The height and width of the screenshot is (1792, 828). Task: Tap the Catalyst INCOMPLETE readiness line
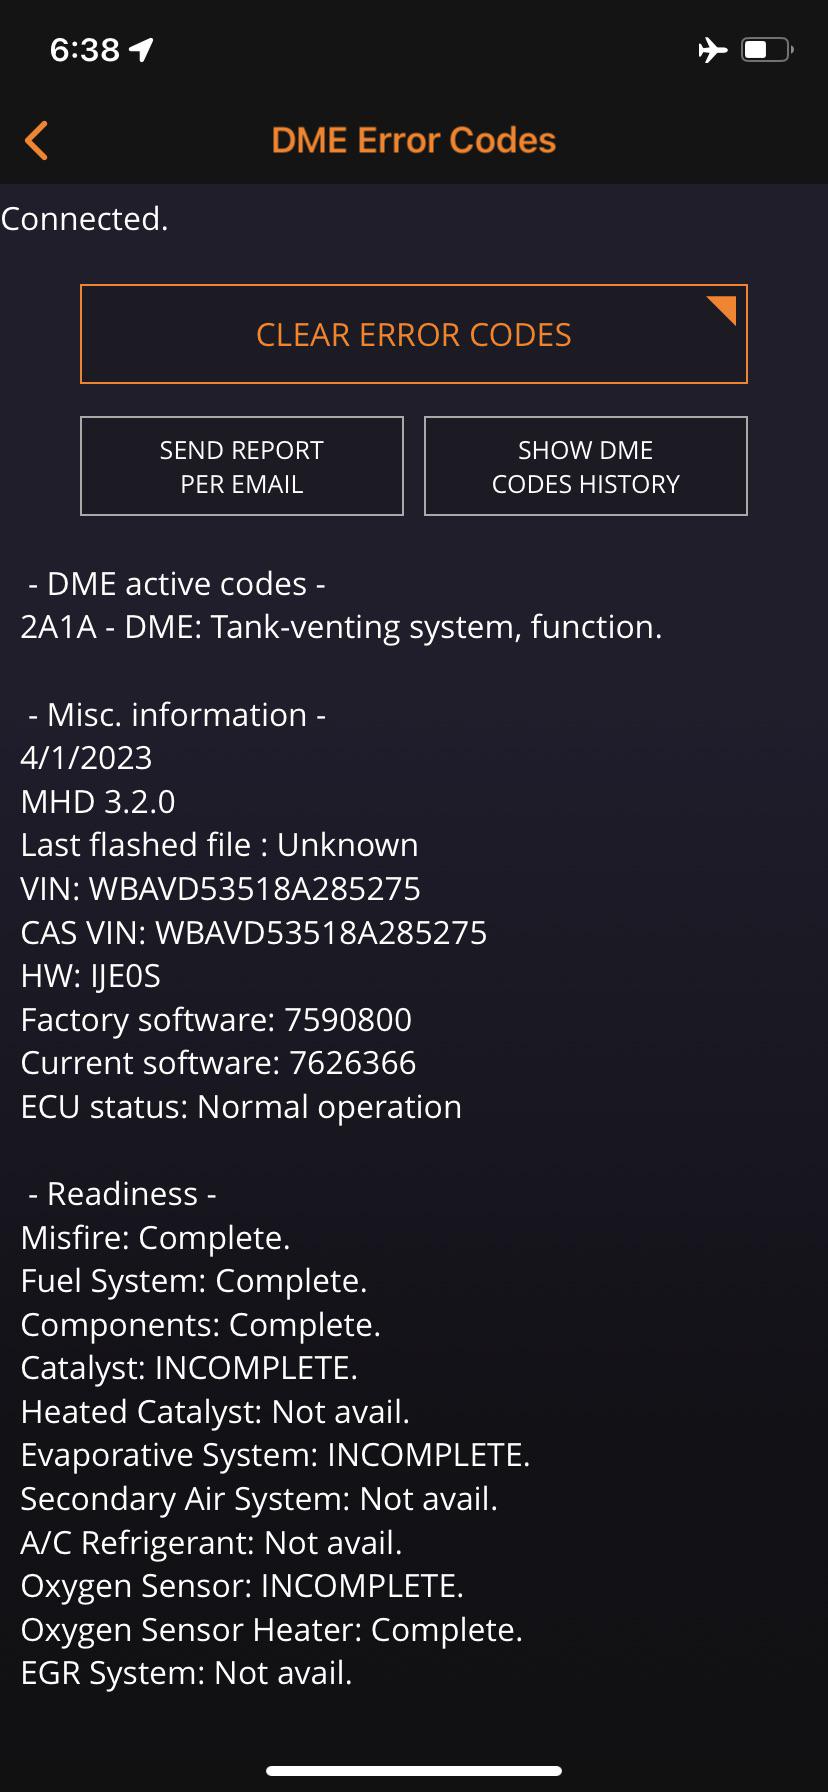tap(188, 1367)
